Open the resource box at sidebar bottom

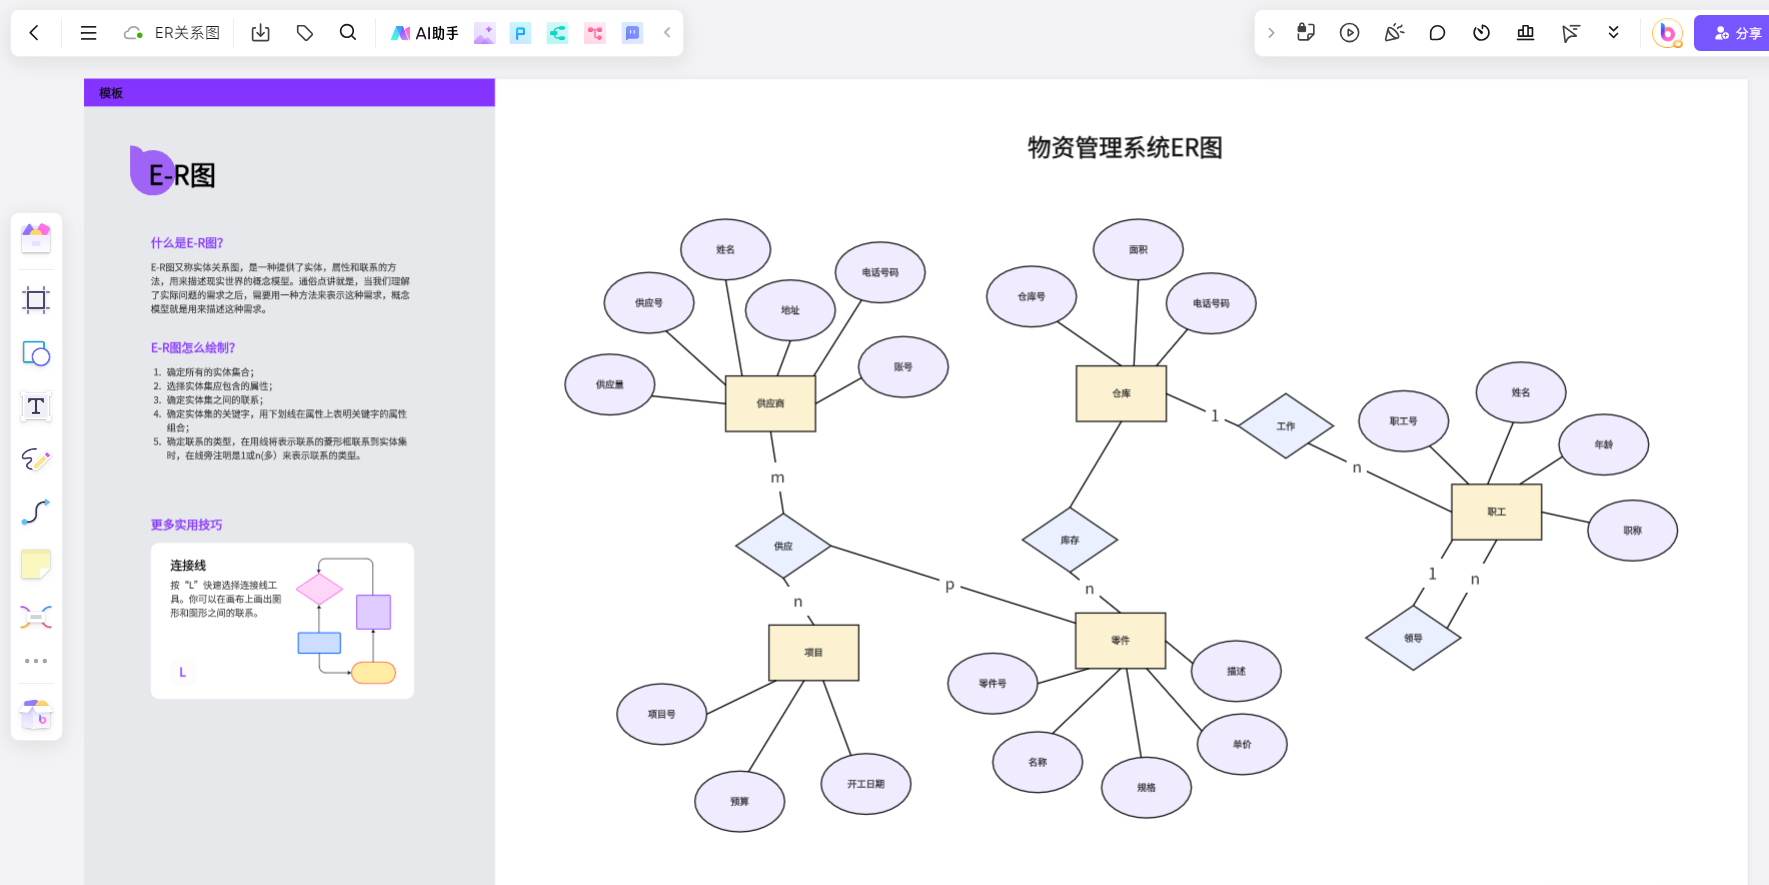pyautogui.click(x=36, y=714)
